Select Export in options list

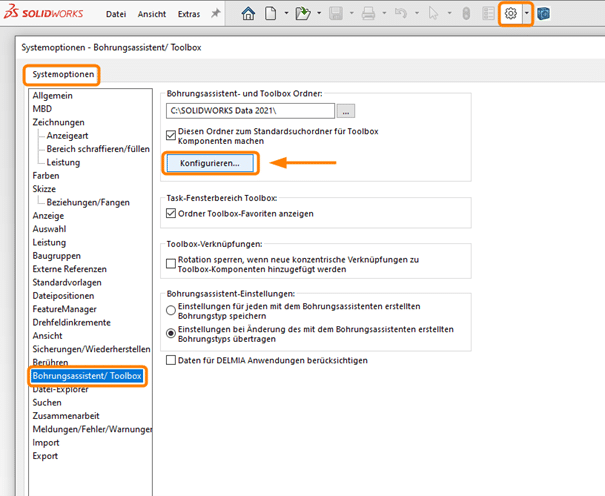tap(45, 456)
